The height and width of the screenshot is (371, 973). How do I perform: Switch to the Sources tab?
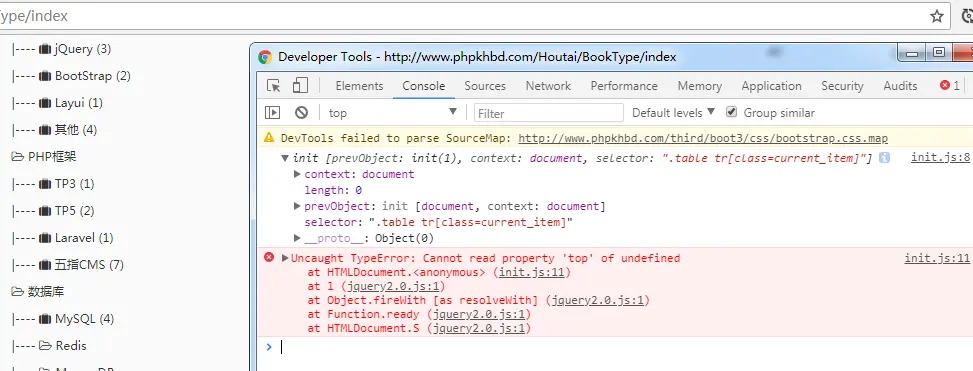click(x=485, y=86)
